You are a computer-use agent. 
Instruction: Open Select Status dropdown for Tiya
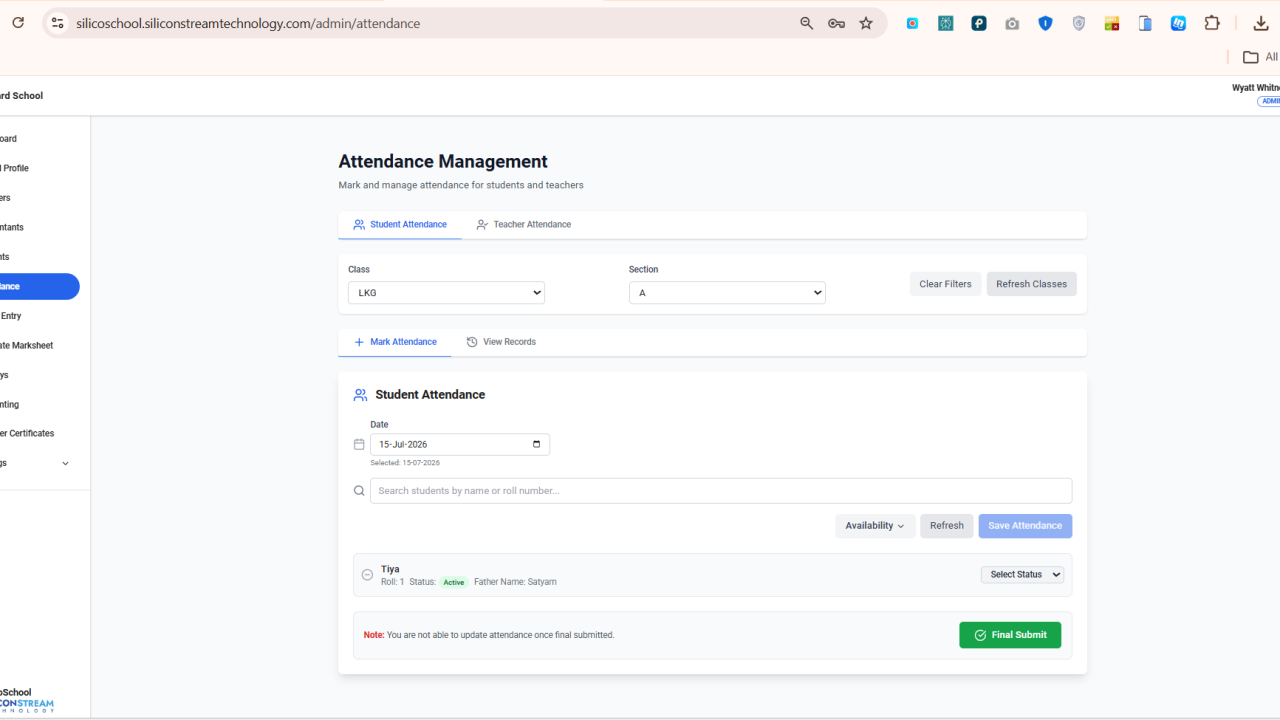1022,575
